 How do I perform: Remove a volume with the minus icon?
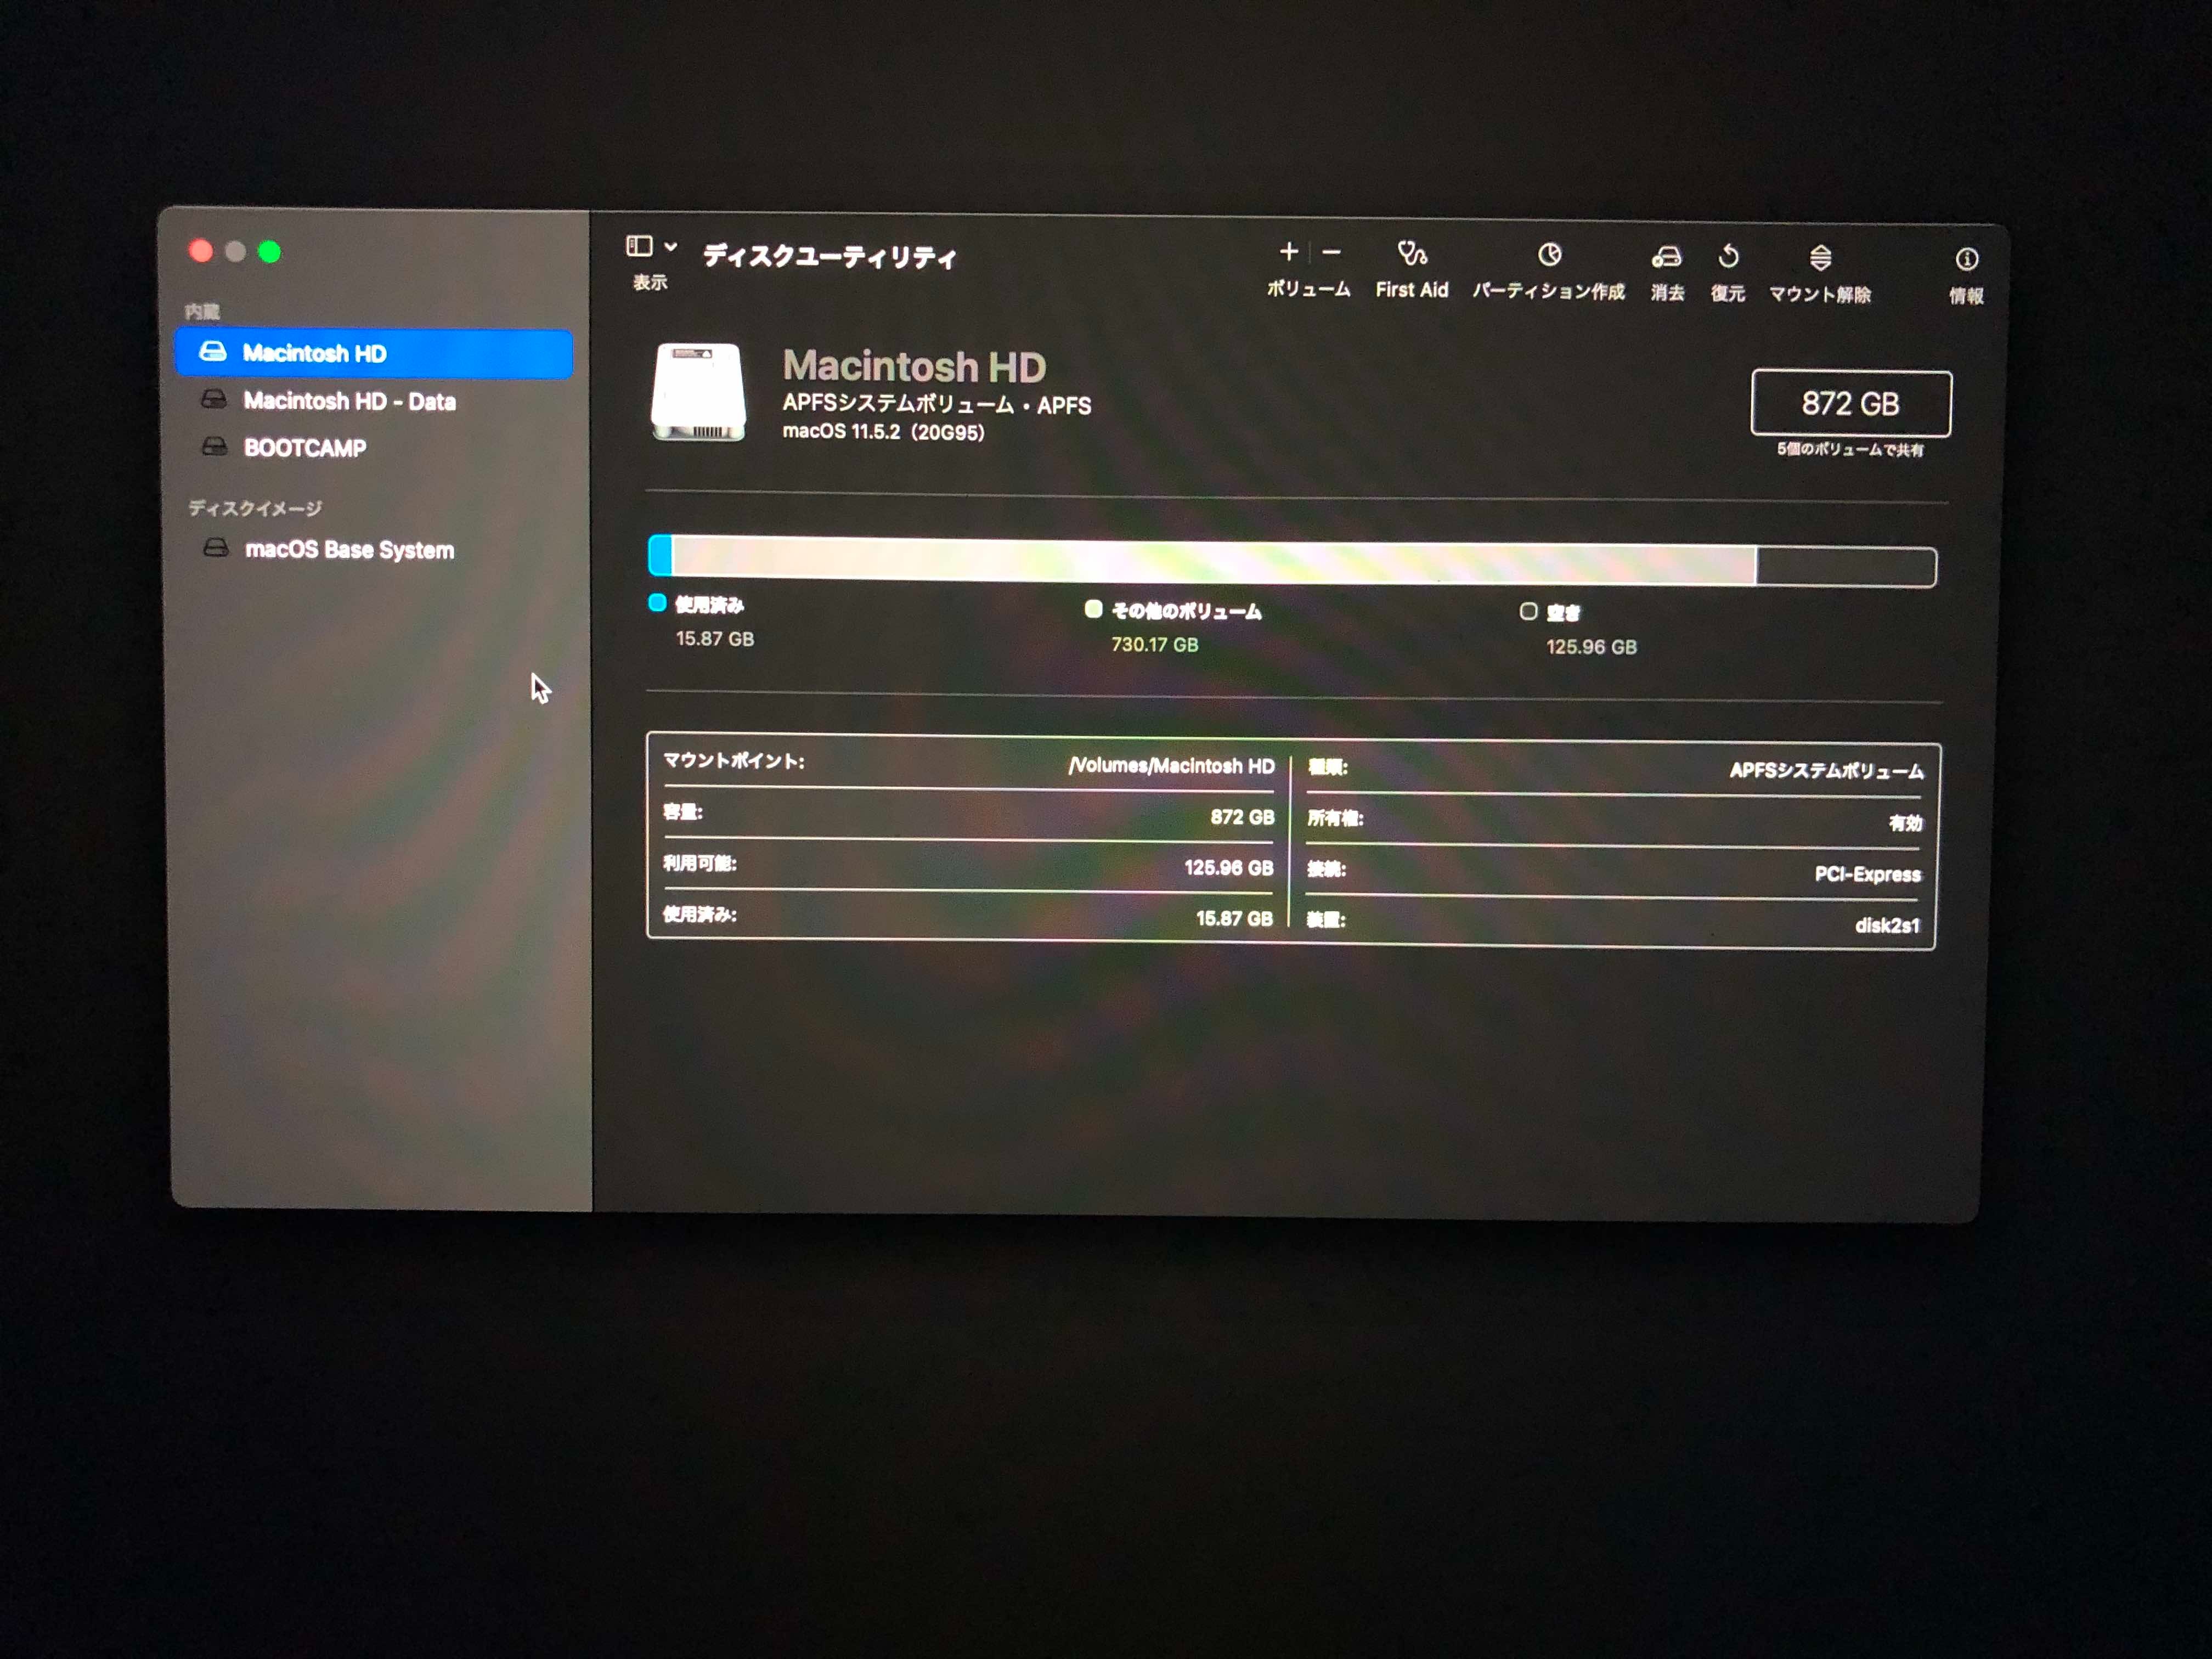1331,252
